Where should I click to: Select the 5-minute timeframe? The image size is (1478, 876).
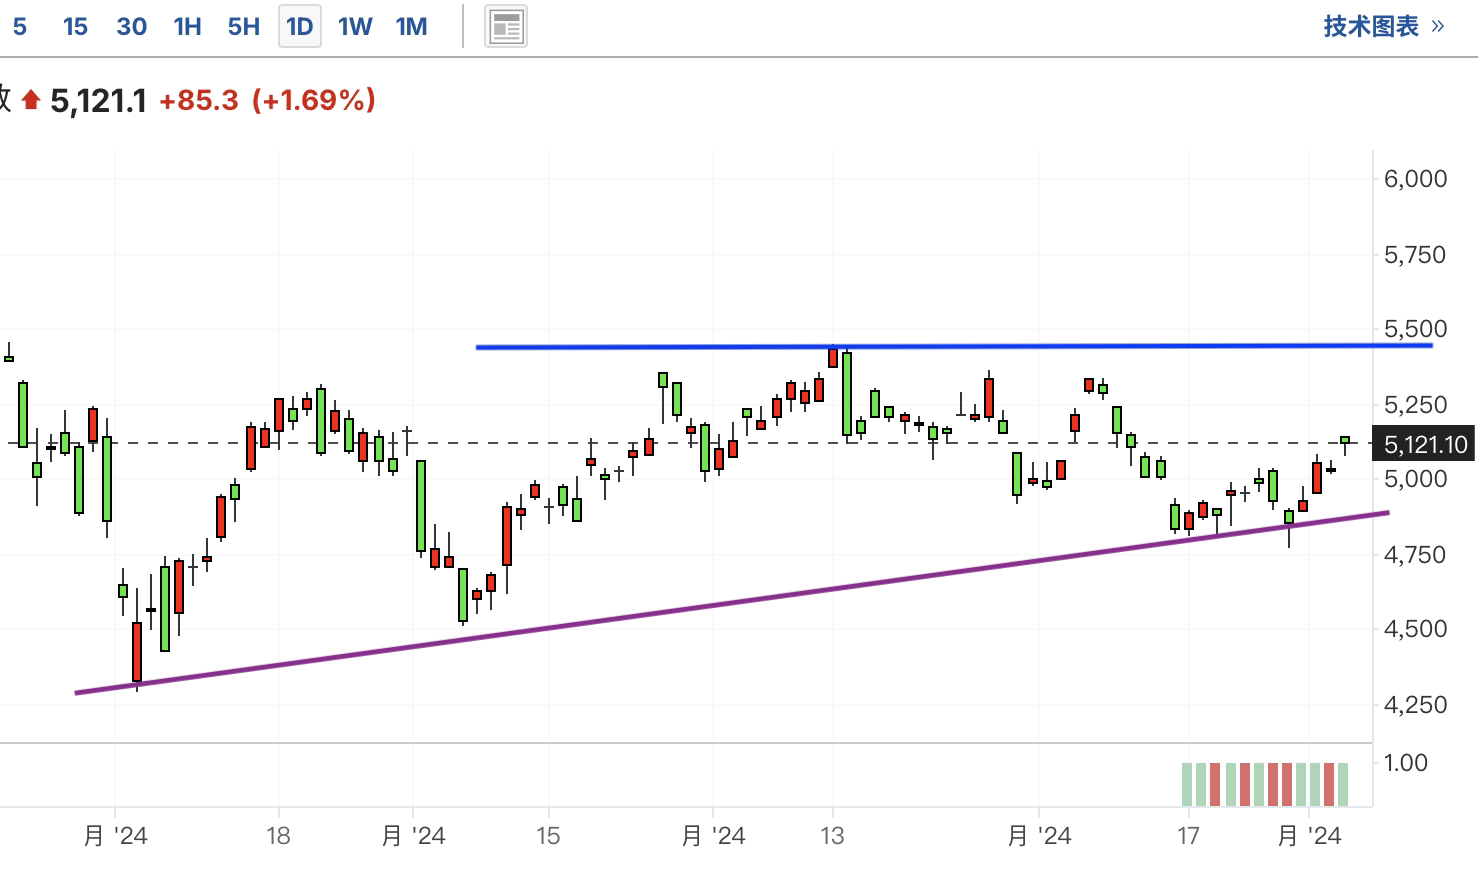pyautogui.click(x=19, y=27)
